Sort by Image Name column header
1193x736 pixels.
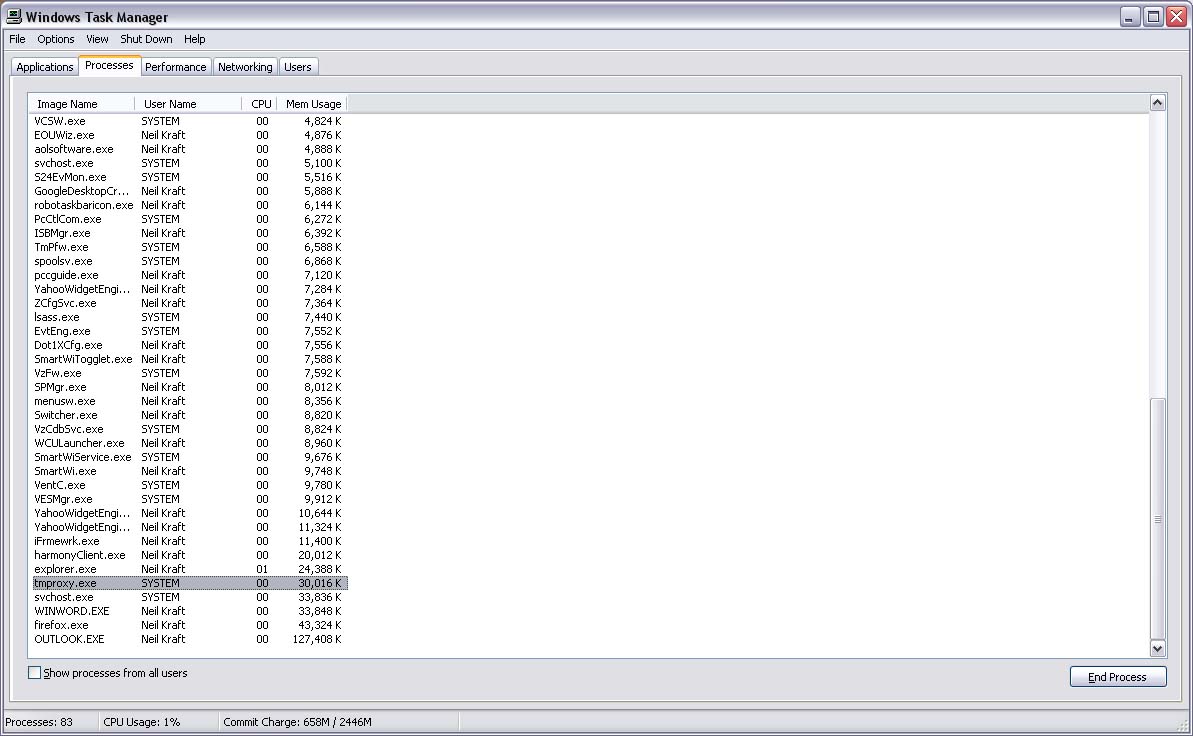pos(81,104)
